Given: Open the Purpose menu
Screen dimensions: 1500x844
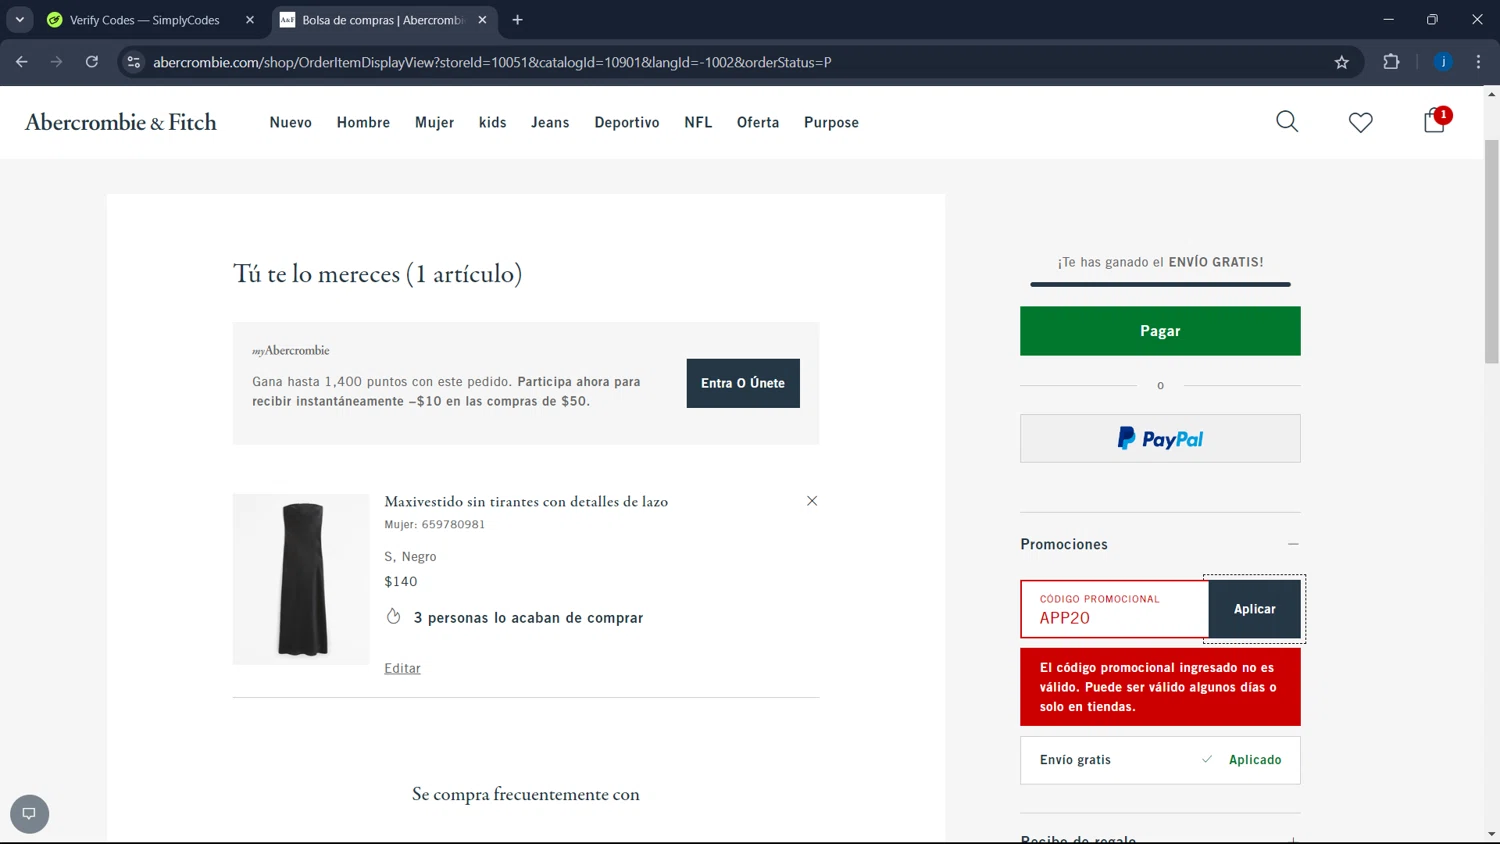Looking at the screenshot, I should point(831,122).
